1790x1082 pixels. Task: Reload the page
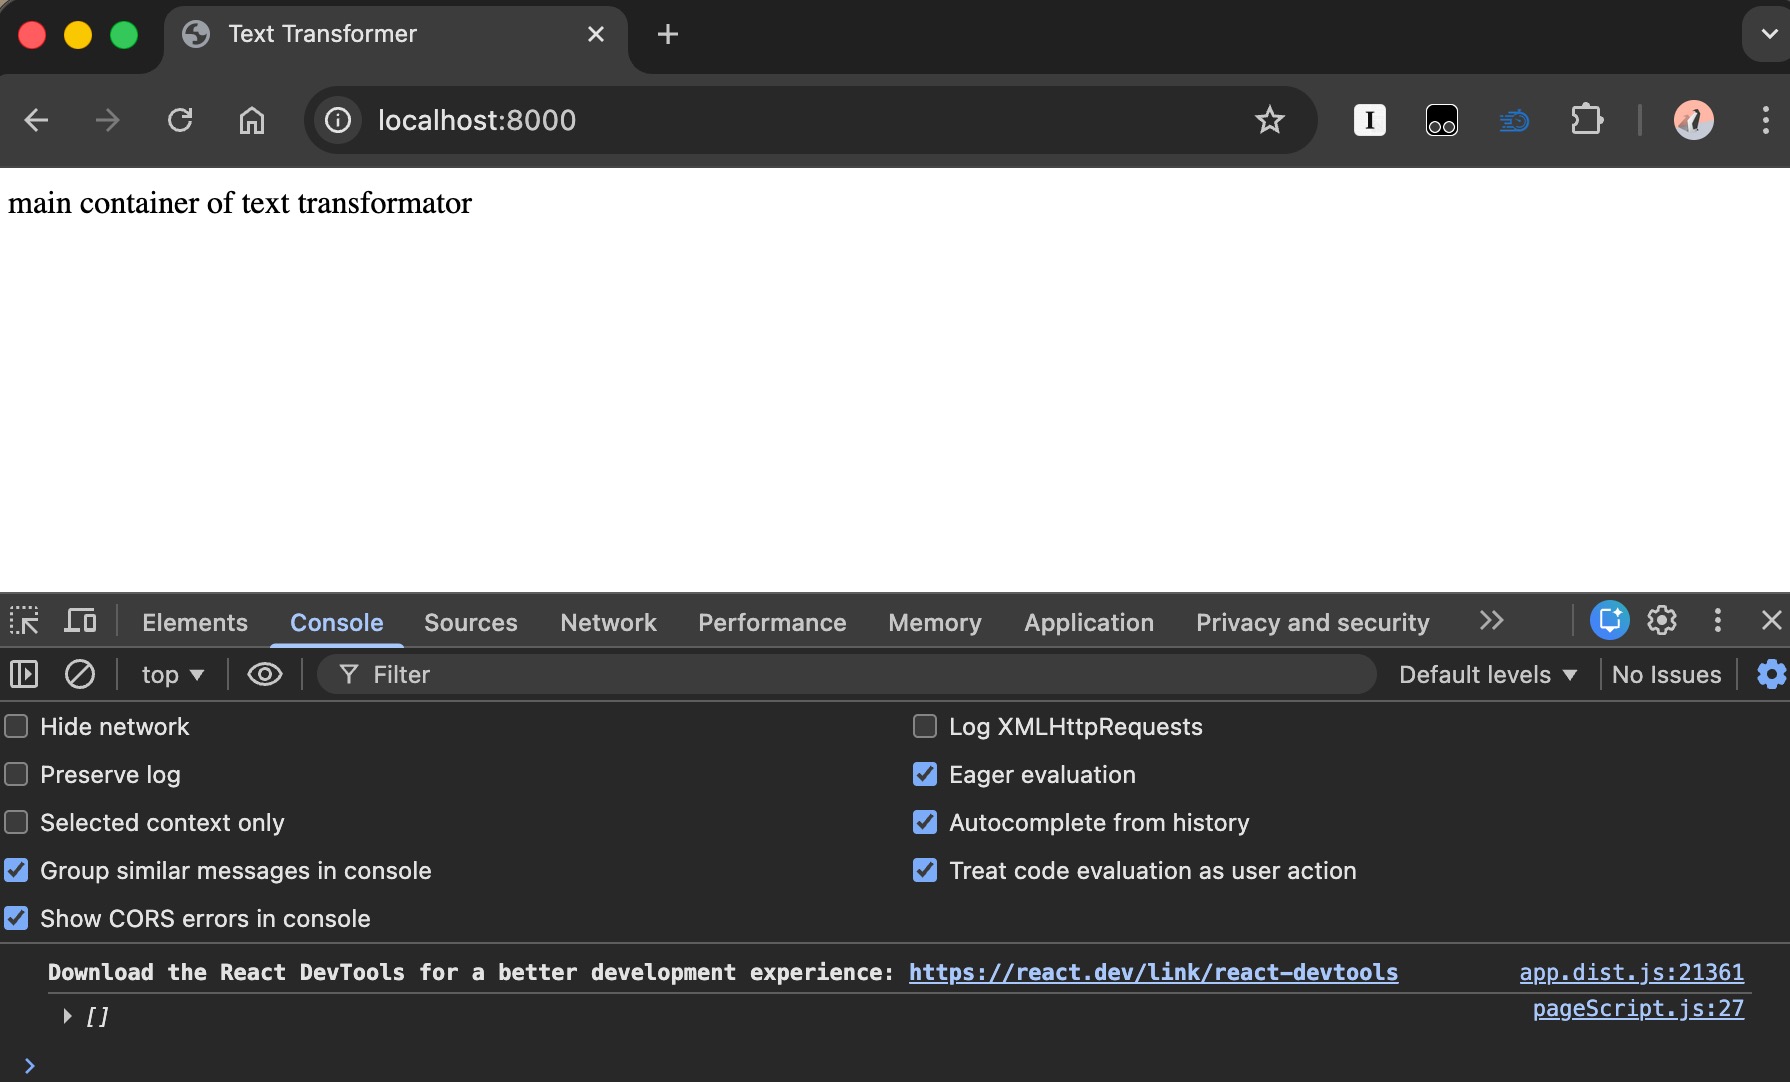coord(180,121)
